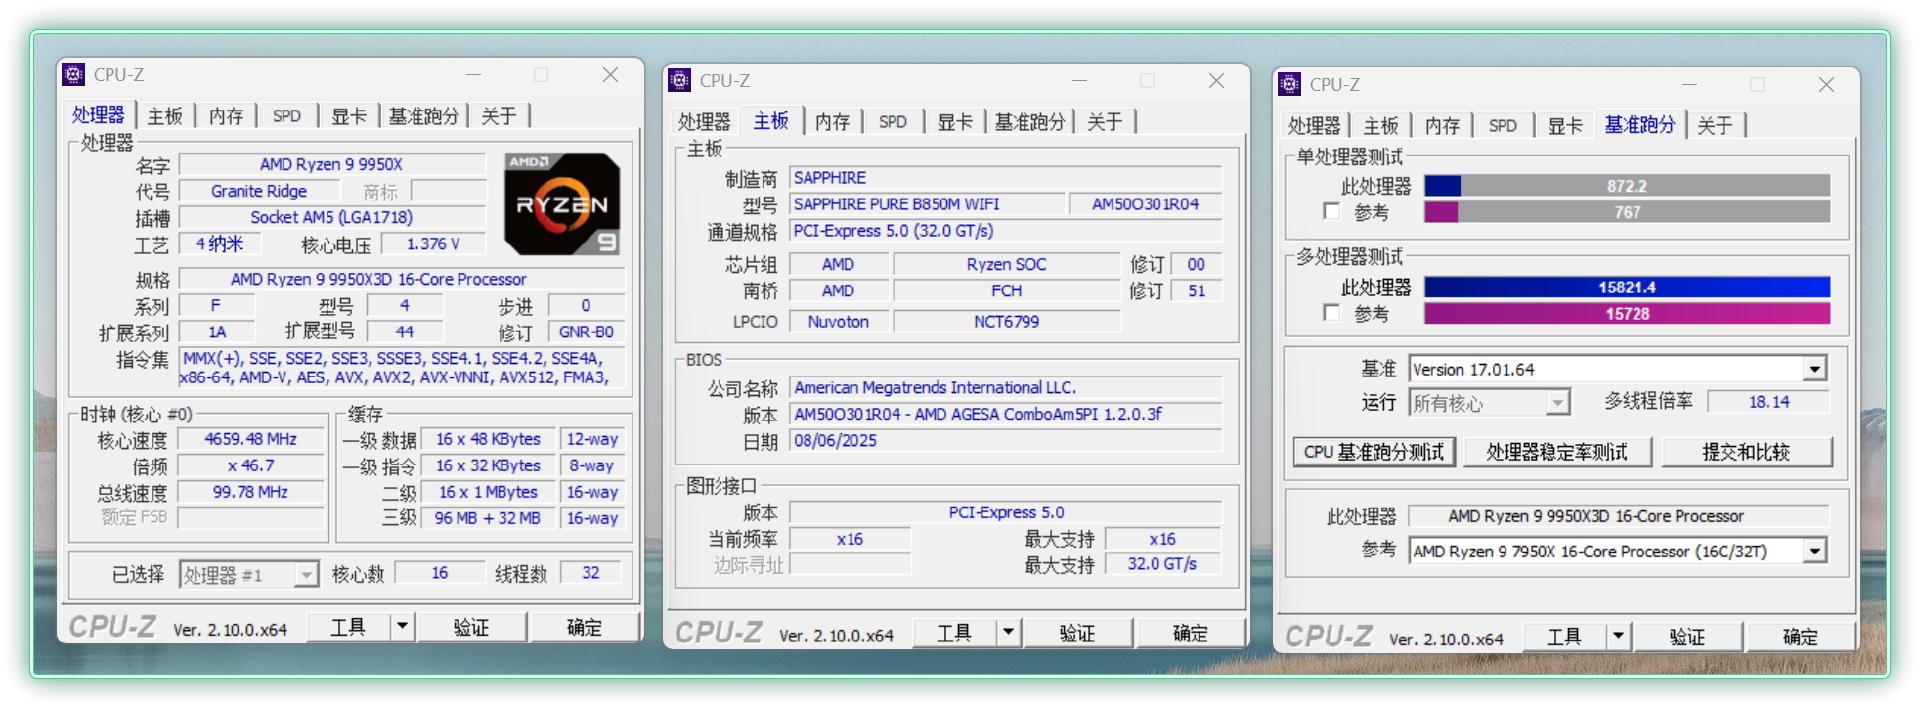Click 工具 button in the mainboard window
The height and width of the screenshot is (708, 1920).
954,633
